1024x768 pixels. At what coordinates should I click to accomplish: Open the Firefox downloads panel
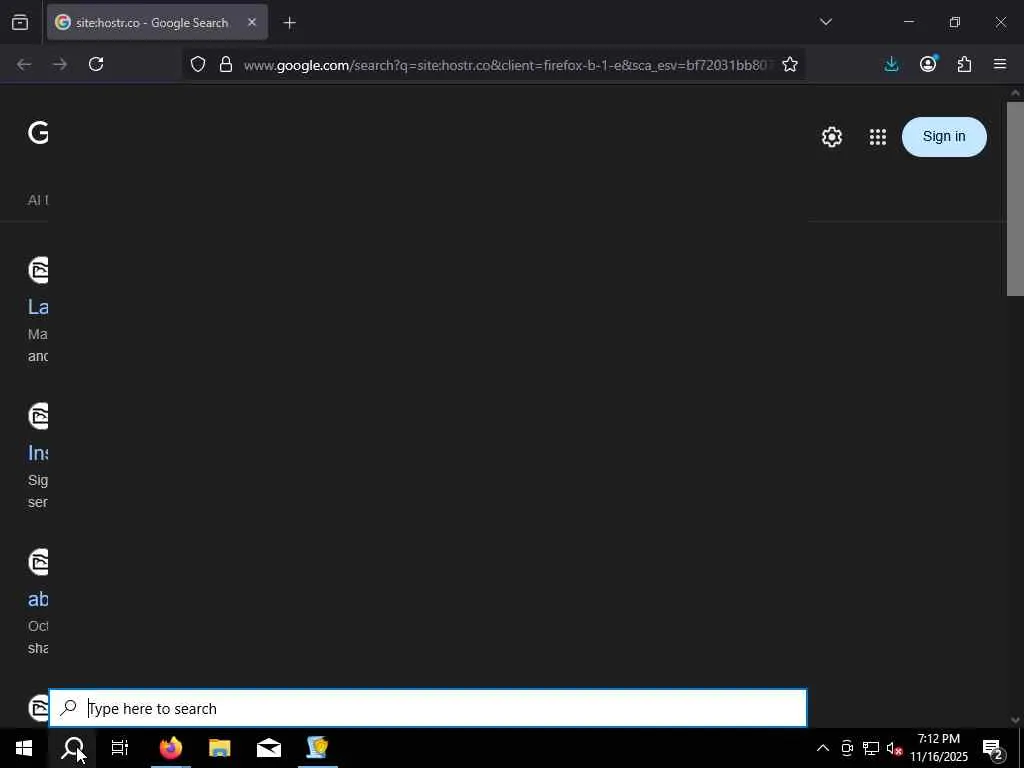[x=891, y=64]
